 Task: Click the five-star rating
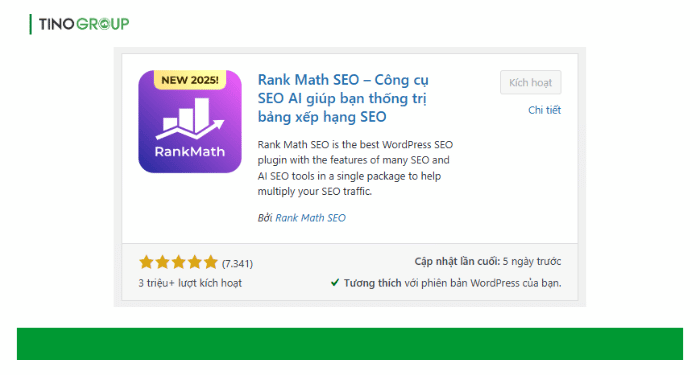click(x=178, y=262)
